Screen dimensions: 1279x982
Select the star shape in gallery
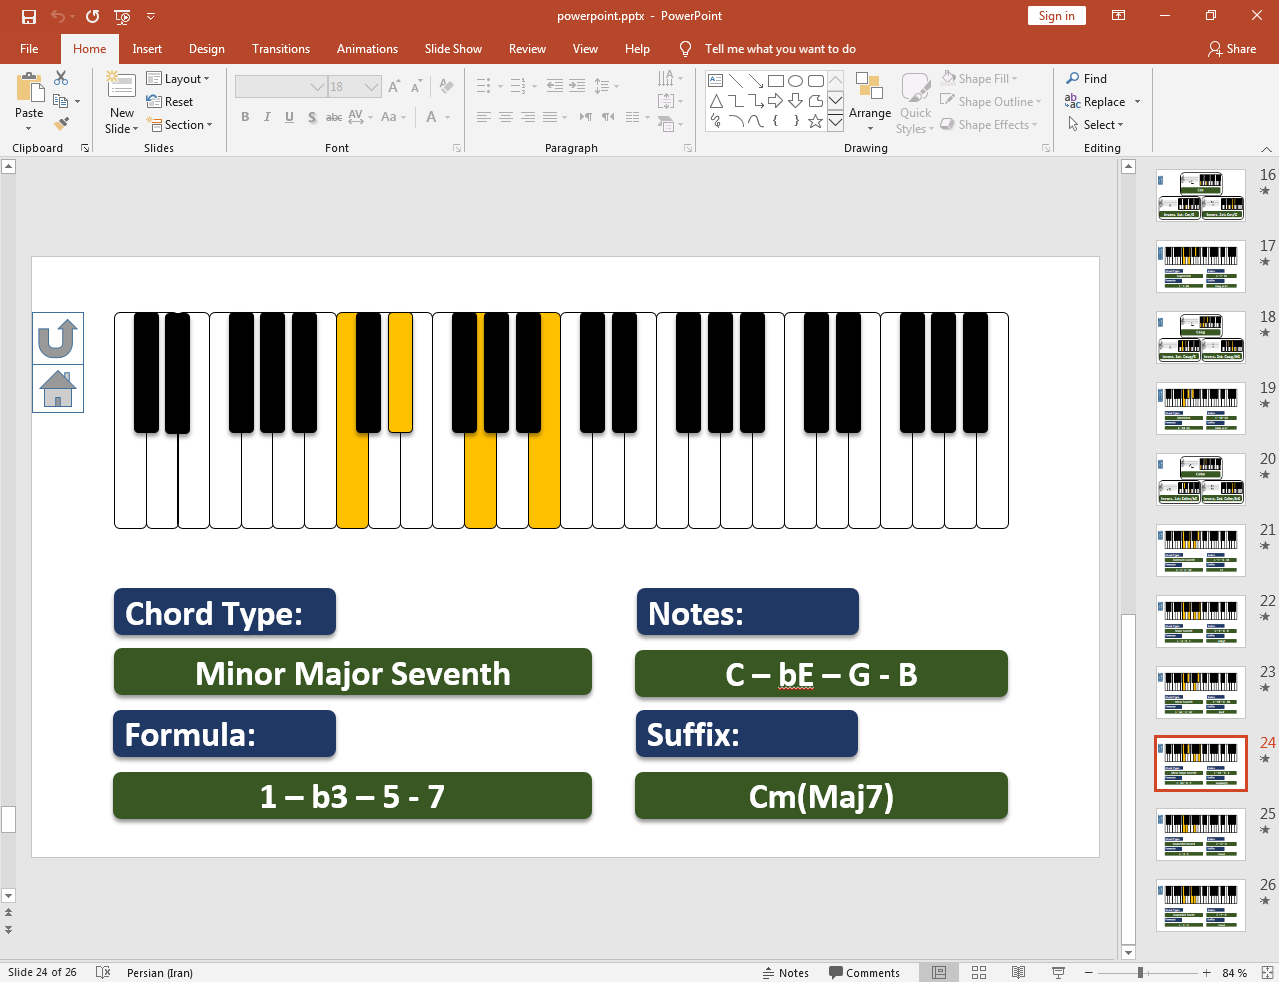(x=815, y=121)
